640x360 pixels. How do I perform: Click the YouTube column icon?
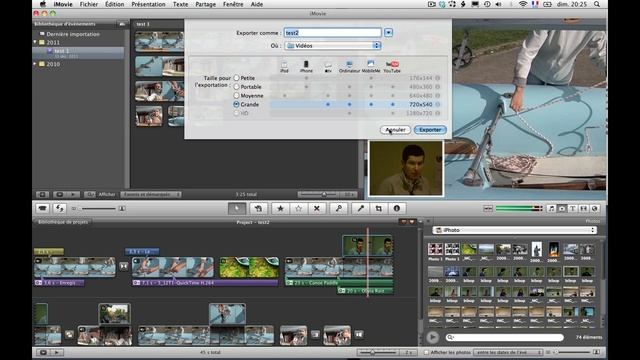pos(392,64)
